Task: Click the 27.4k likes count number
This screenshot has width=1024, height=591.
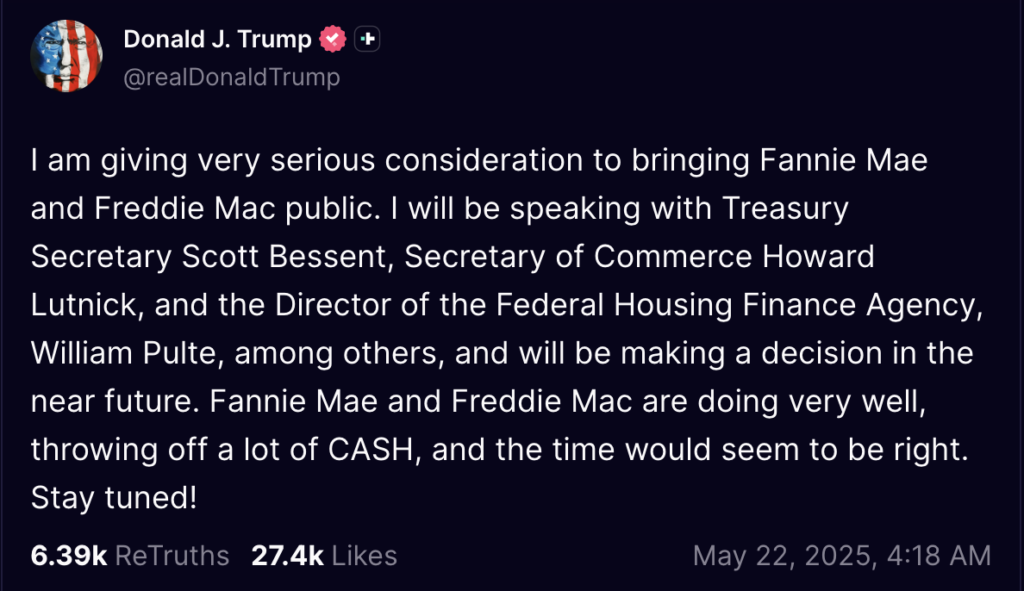Action: pos(287,556)
